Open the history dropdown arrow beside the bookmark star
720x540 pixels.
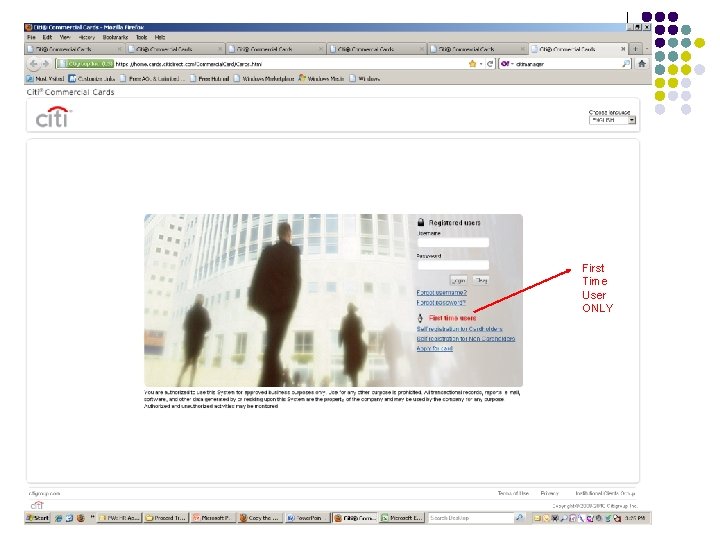point(481,64)
